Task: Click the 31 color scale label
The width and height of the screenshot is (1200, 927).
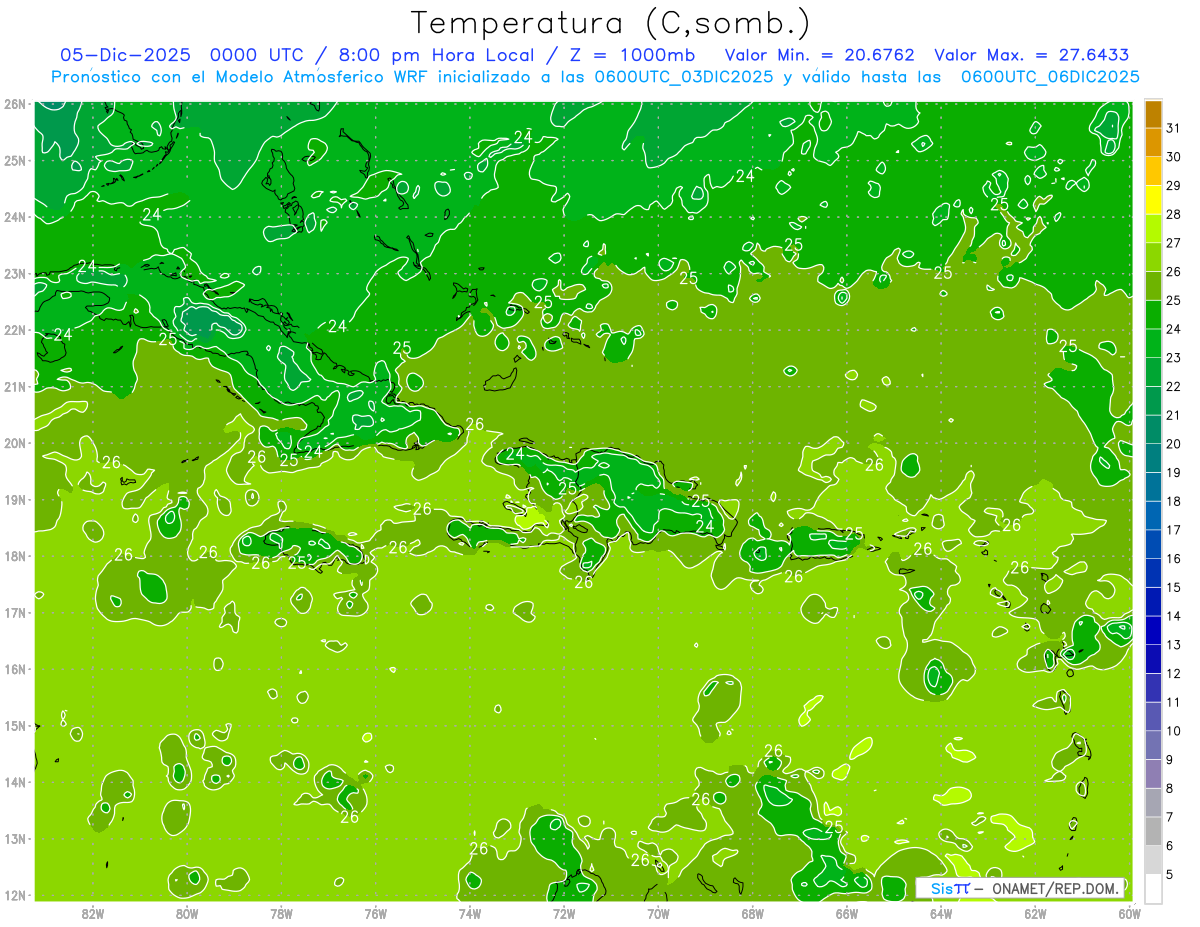Action: [x=1173, y=128]
